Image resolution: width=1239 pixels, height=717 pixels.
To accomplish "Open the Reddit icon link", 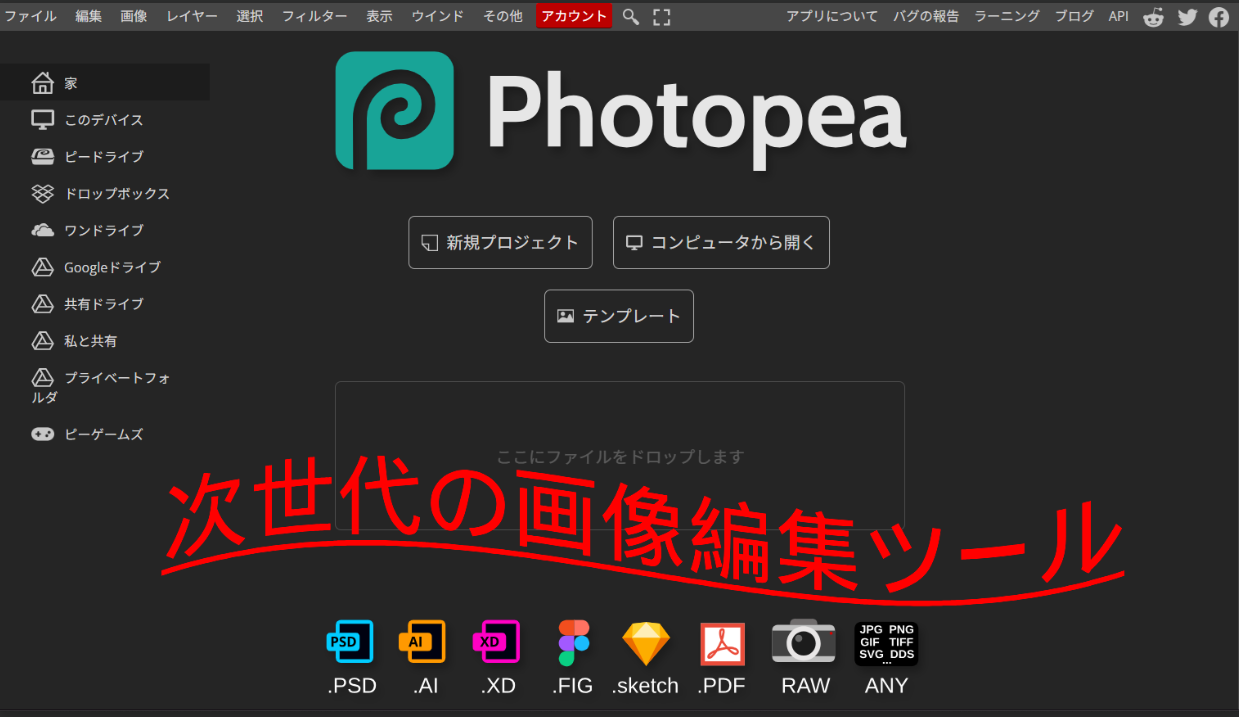I will tap(1154, 17).
